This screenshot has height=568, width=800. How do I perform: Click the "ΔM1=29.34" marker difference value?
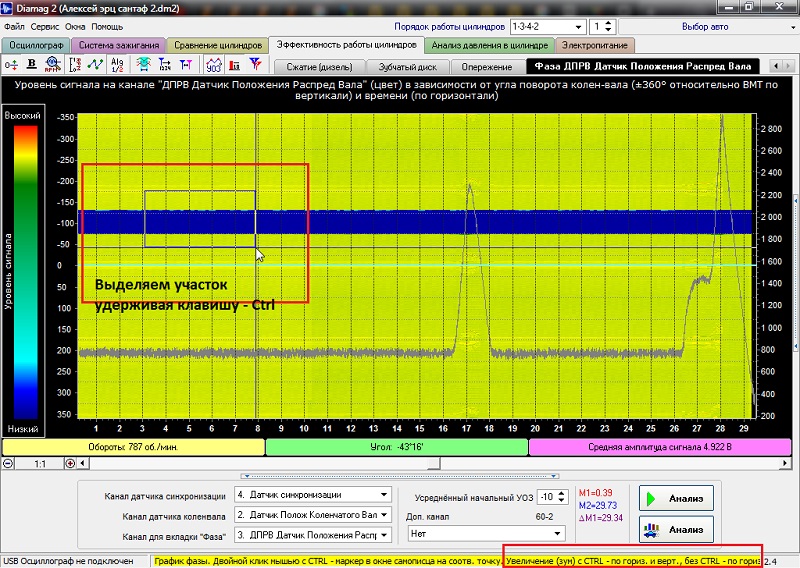(601, 518)
